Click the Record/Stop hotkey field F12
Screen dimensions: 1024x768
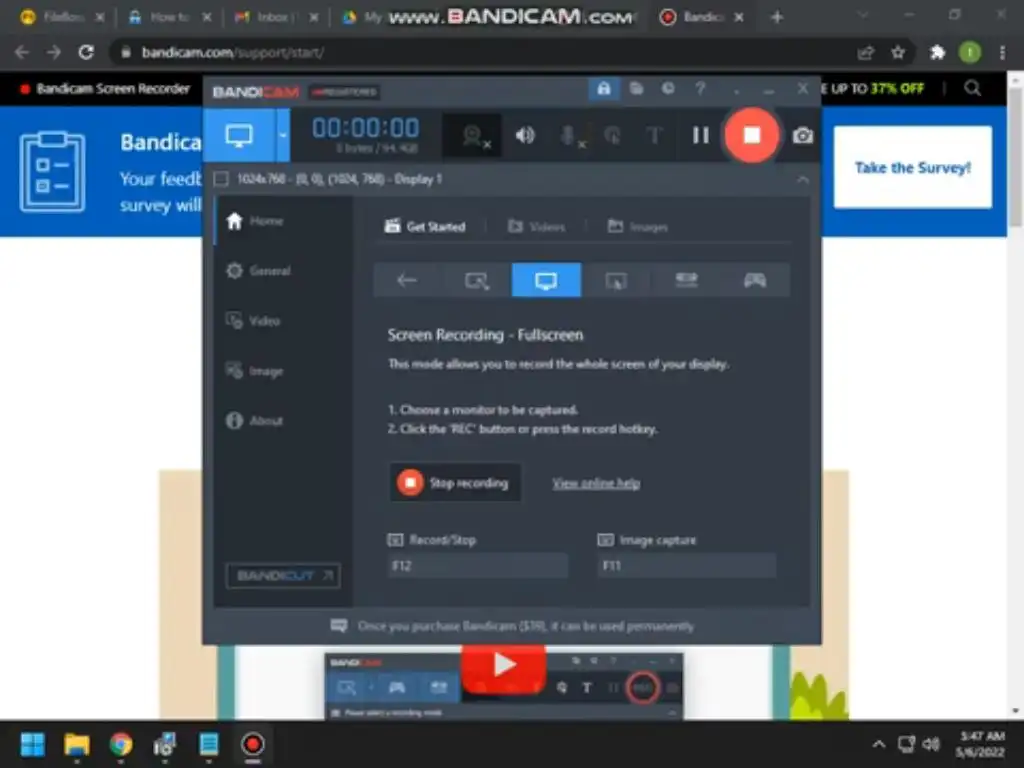point(478,566)
